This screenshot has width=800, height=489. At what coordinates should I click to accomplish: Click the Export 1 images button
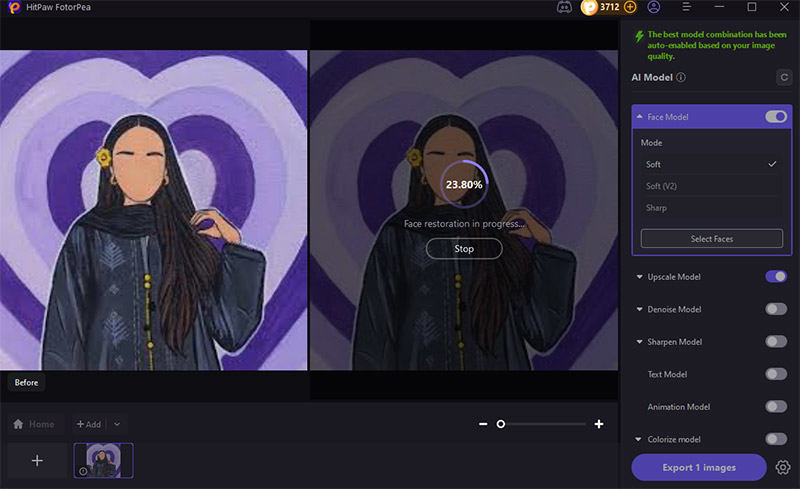[x=699, y=467]
